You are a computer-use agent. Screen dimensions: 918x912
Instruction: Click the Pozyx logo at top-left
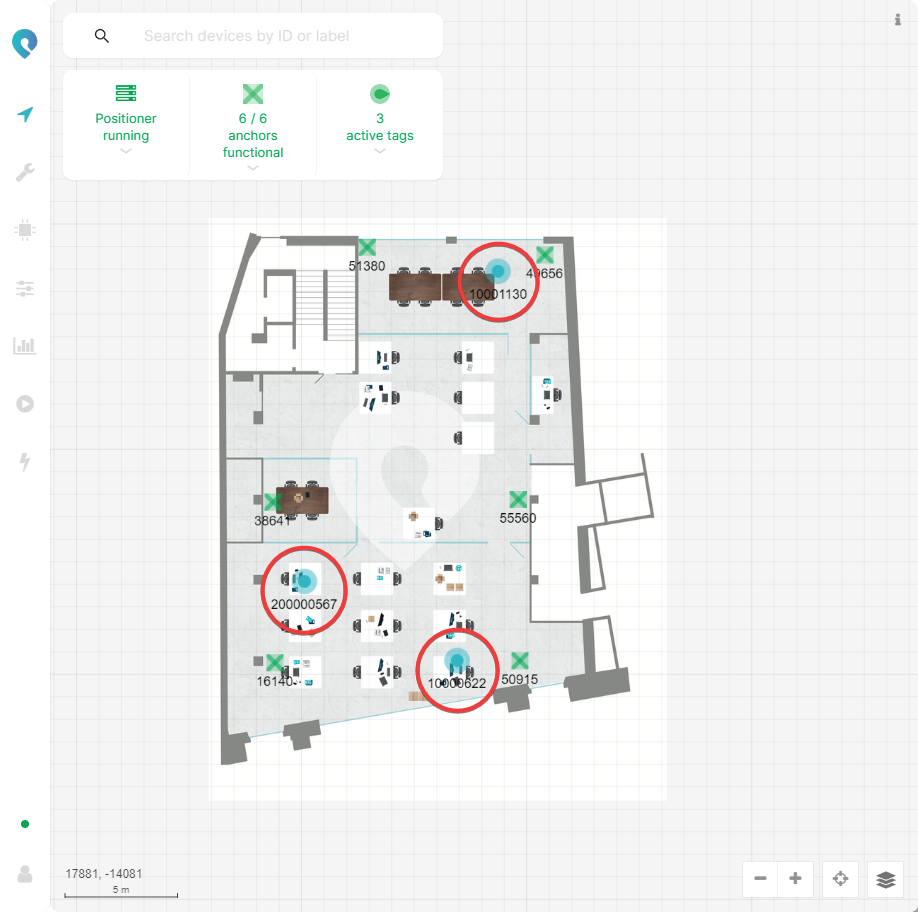25,43
